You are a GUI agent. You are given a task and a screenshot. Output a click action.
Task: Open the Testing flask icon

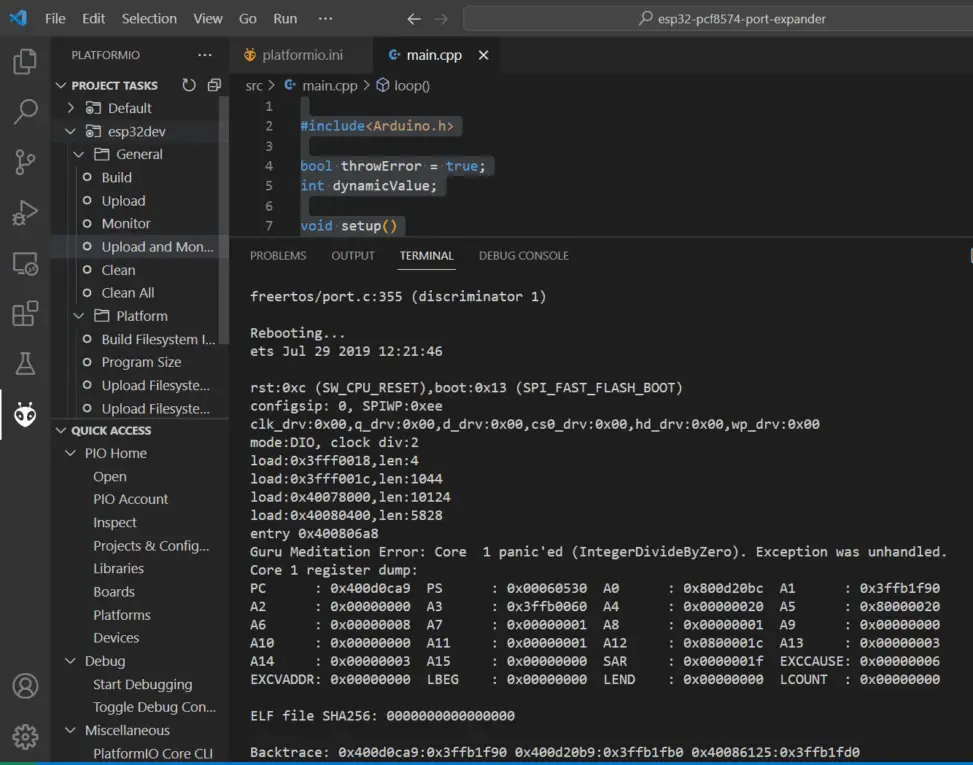(25, 364)
